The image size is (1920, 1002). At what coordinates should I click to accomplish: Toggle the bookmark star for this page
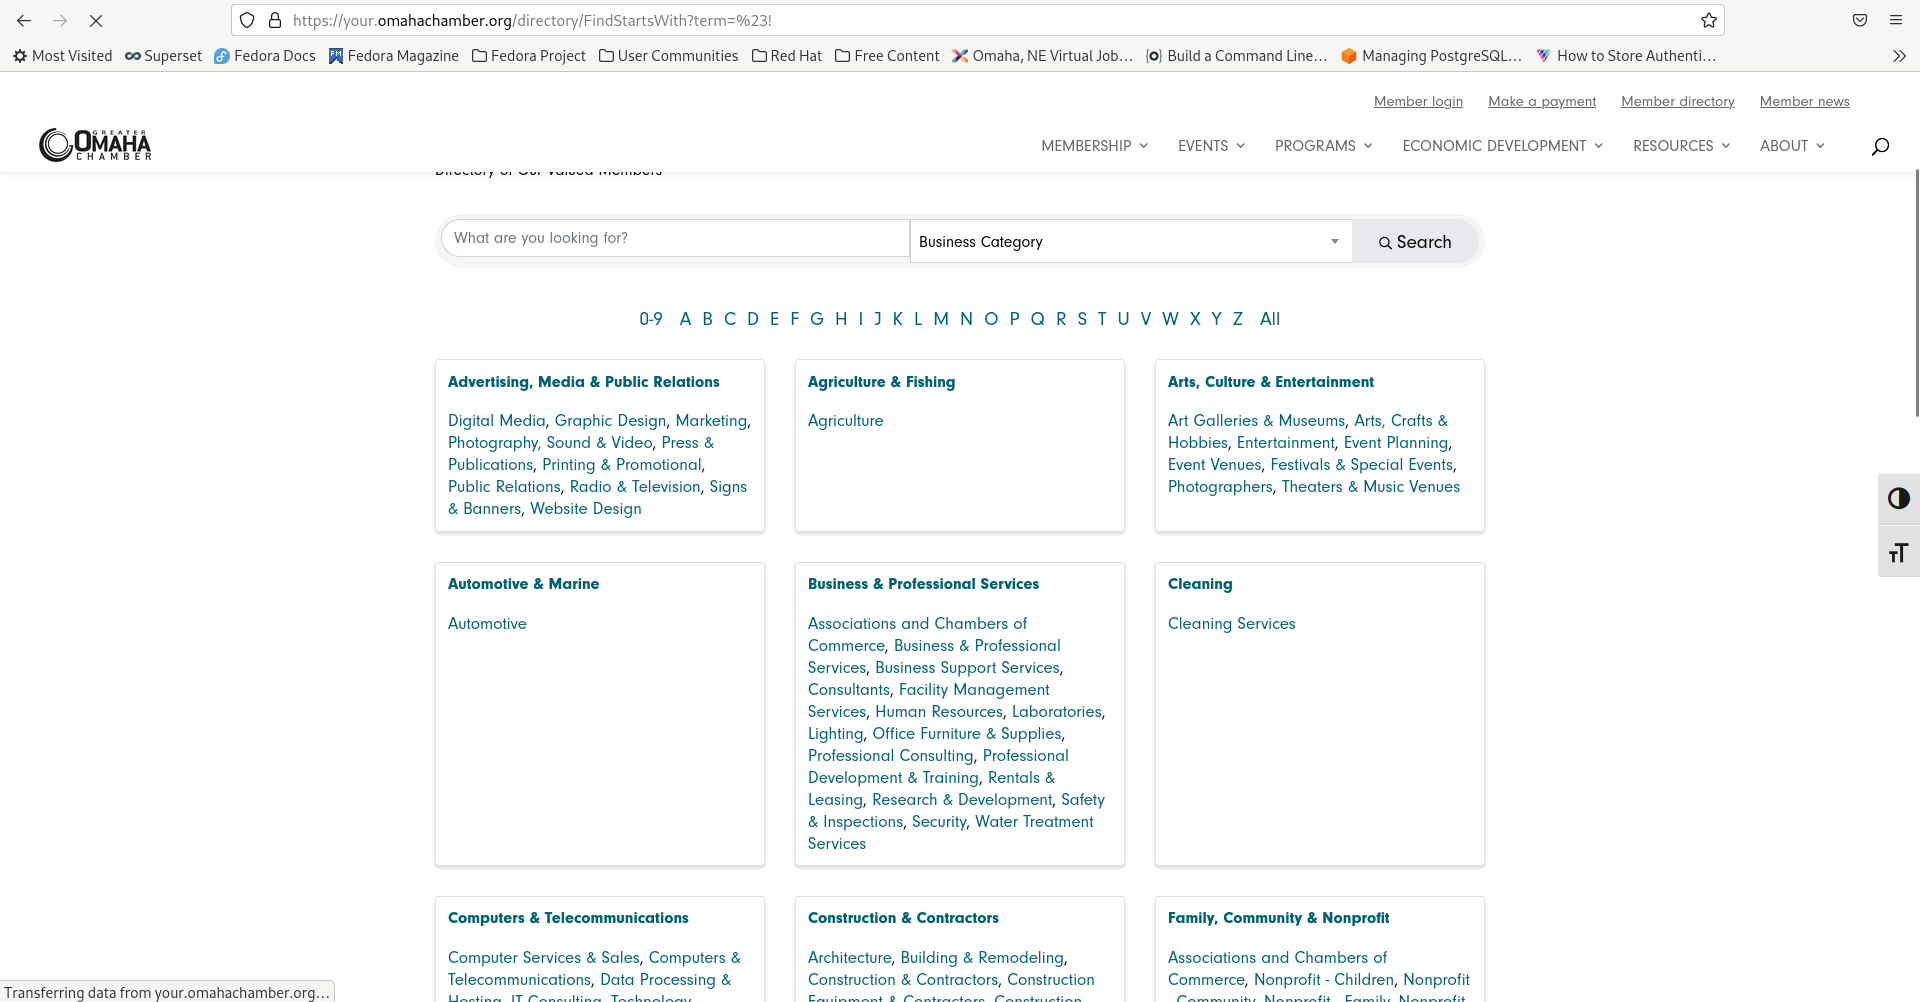point(1708,20)
